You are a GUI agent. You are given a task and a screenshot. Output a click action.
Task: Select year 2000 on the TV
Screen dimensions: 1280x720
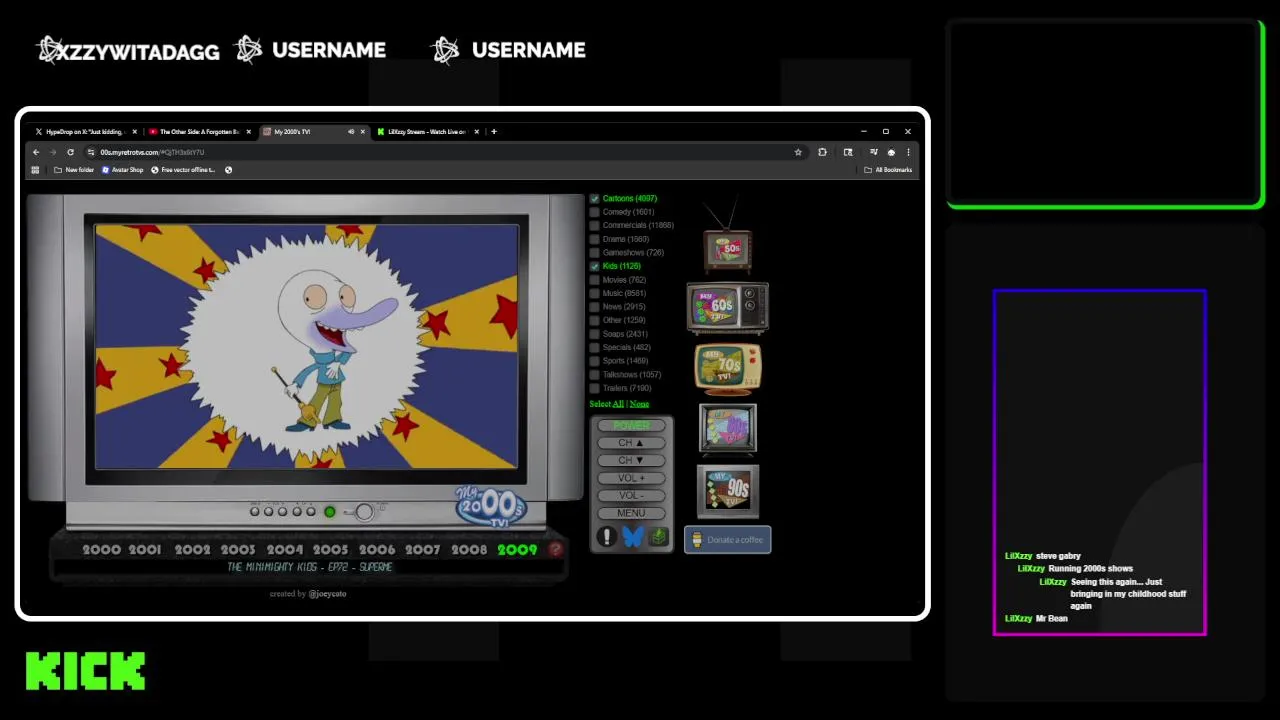pyautogui.click(x=101, y=549)
